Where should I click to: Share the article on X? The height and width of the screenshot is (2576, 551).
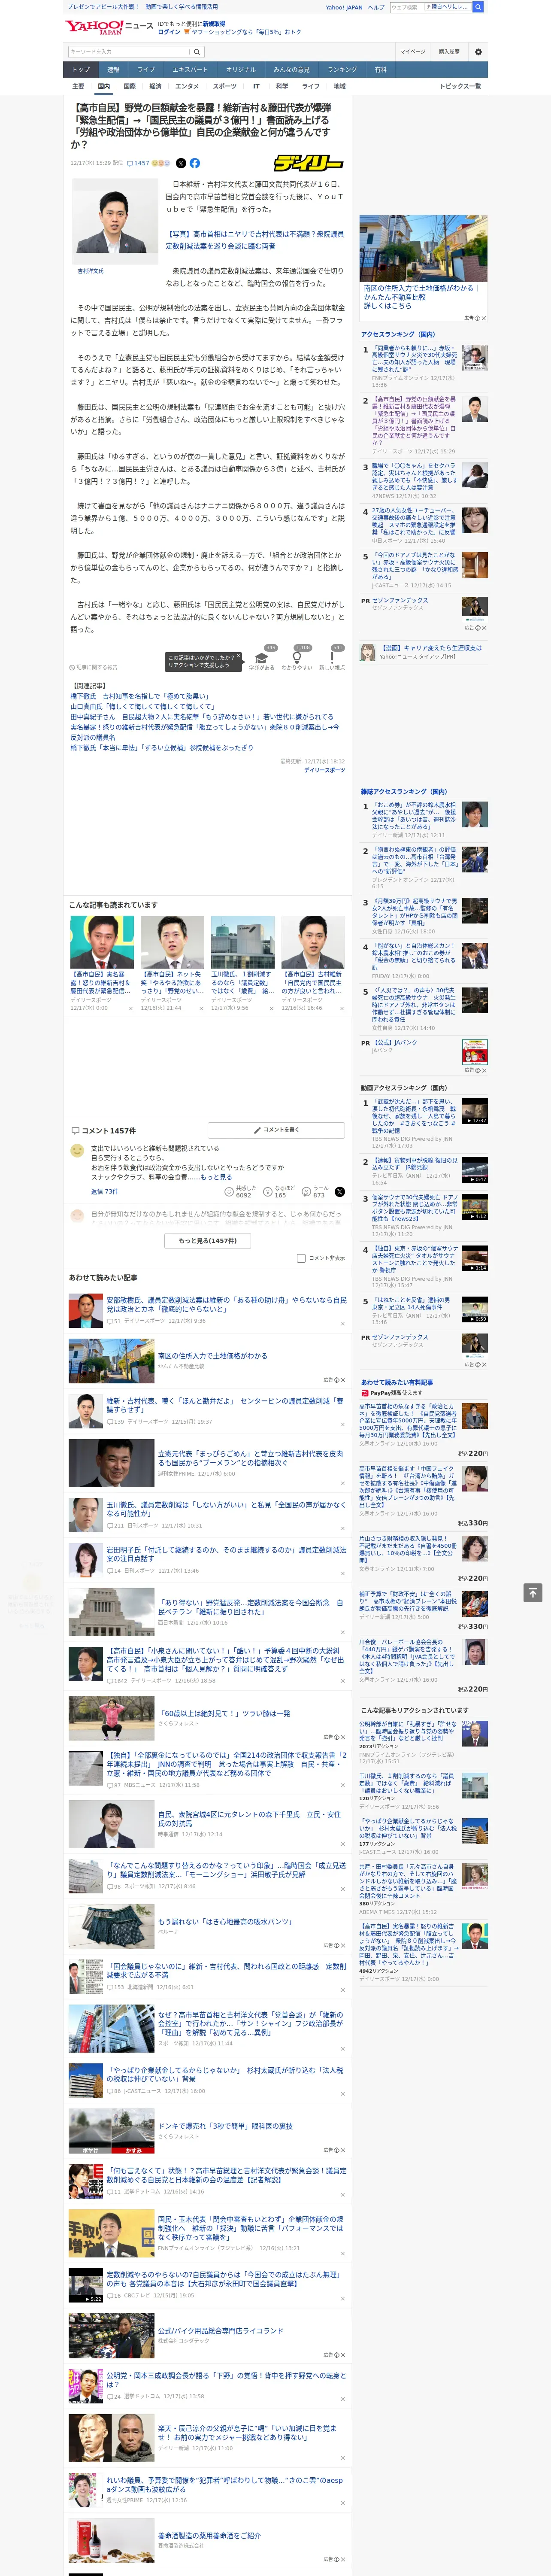181,163
